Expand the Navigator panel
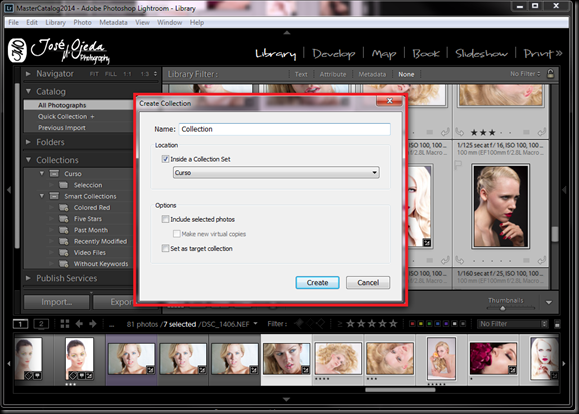Image resolution: width=579 pixels, height=414 pixels. (x=28, y=74)
